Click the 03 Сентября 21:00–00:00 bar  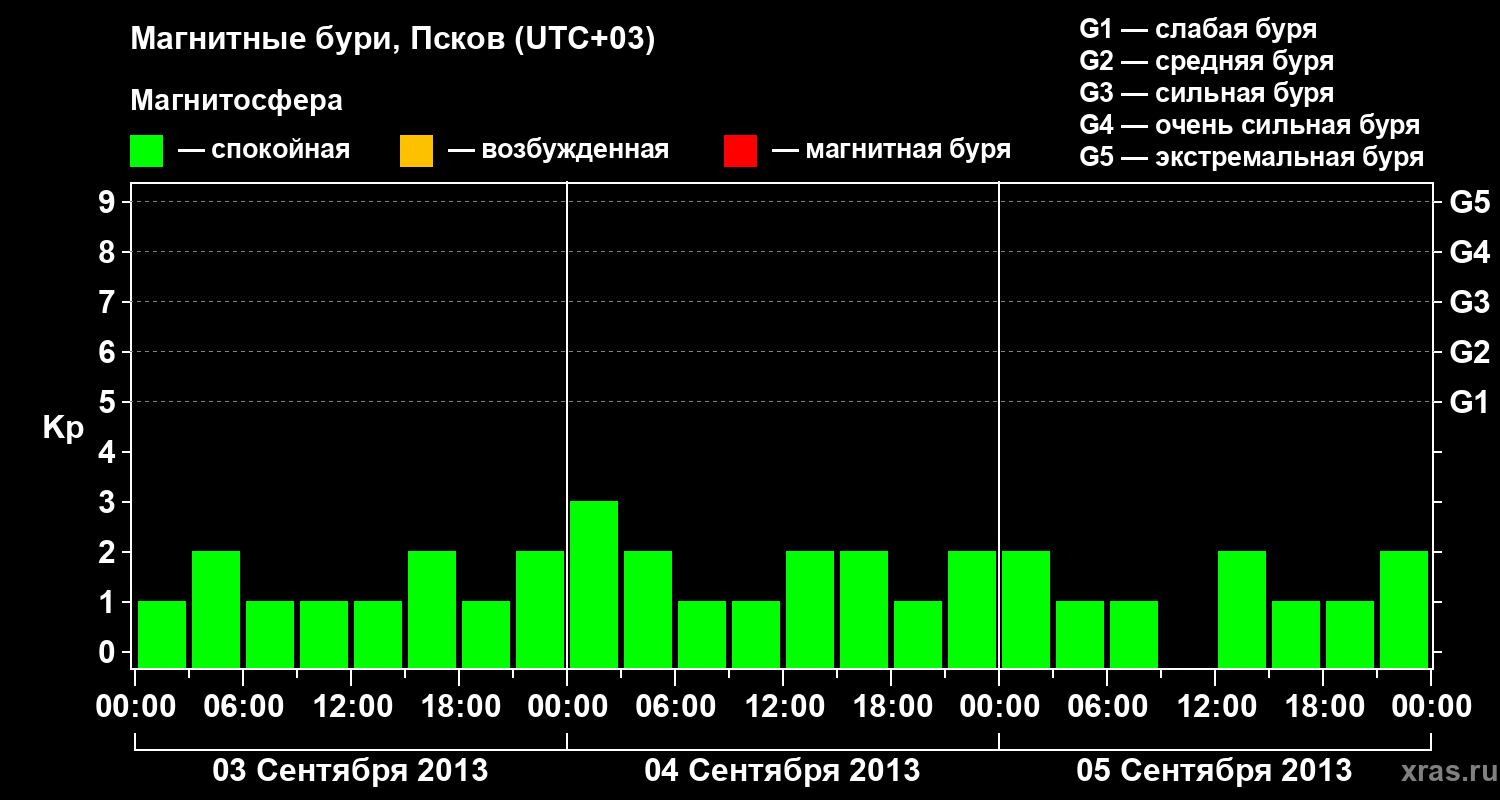(540, 609)
